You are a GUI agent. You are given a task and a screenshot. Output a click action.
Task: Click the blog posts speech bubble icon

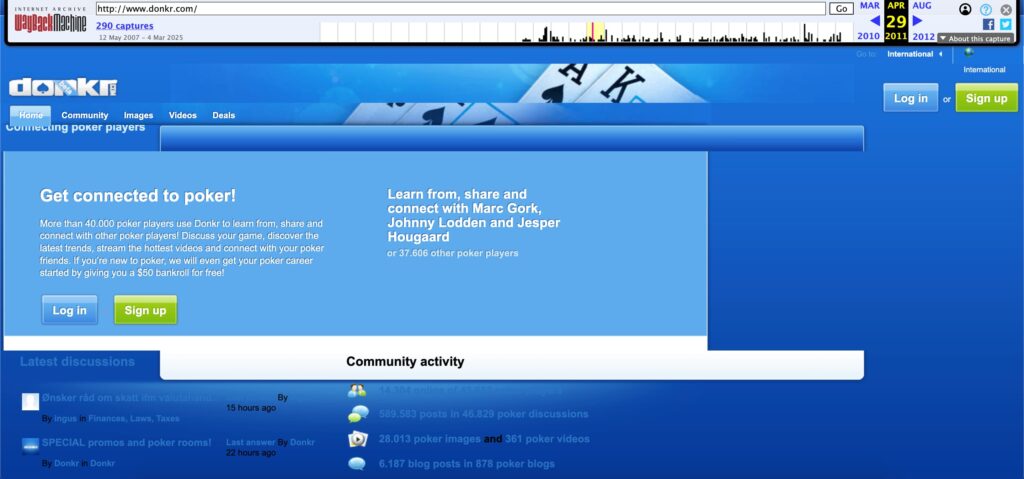[x=357, y=464]
